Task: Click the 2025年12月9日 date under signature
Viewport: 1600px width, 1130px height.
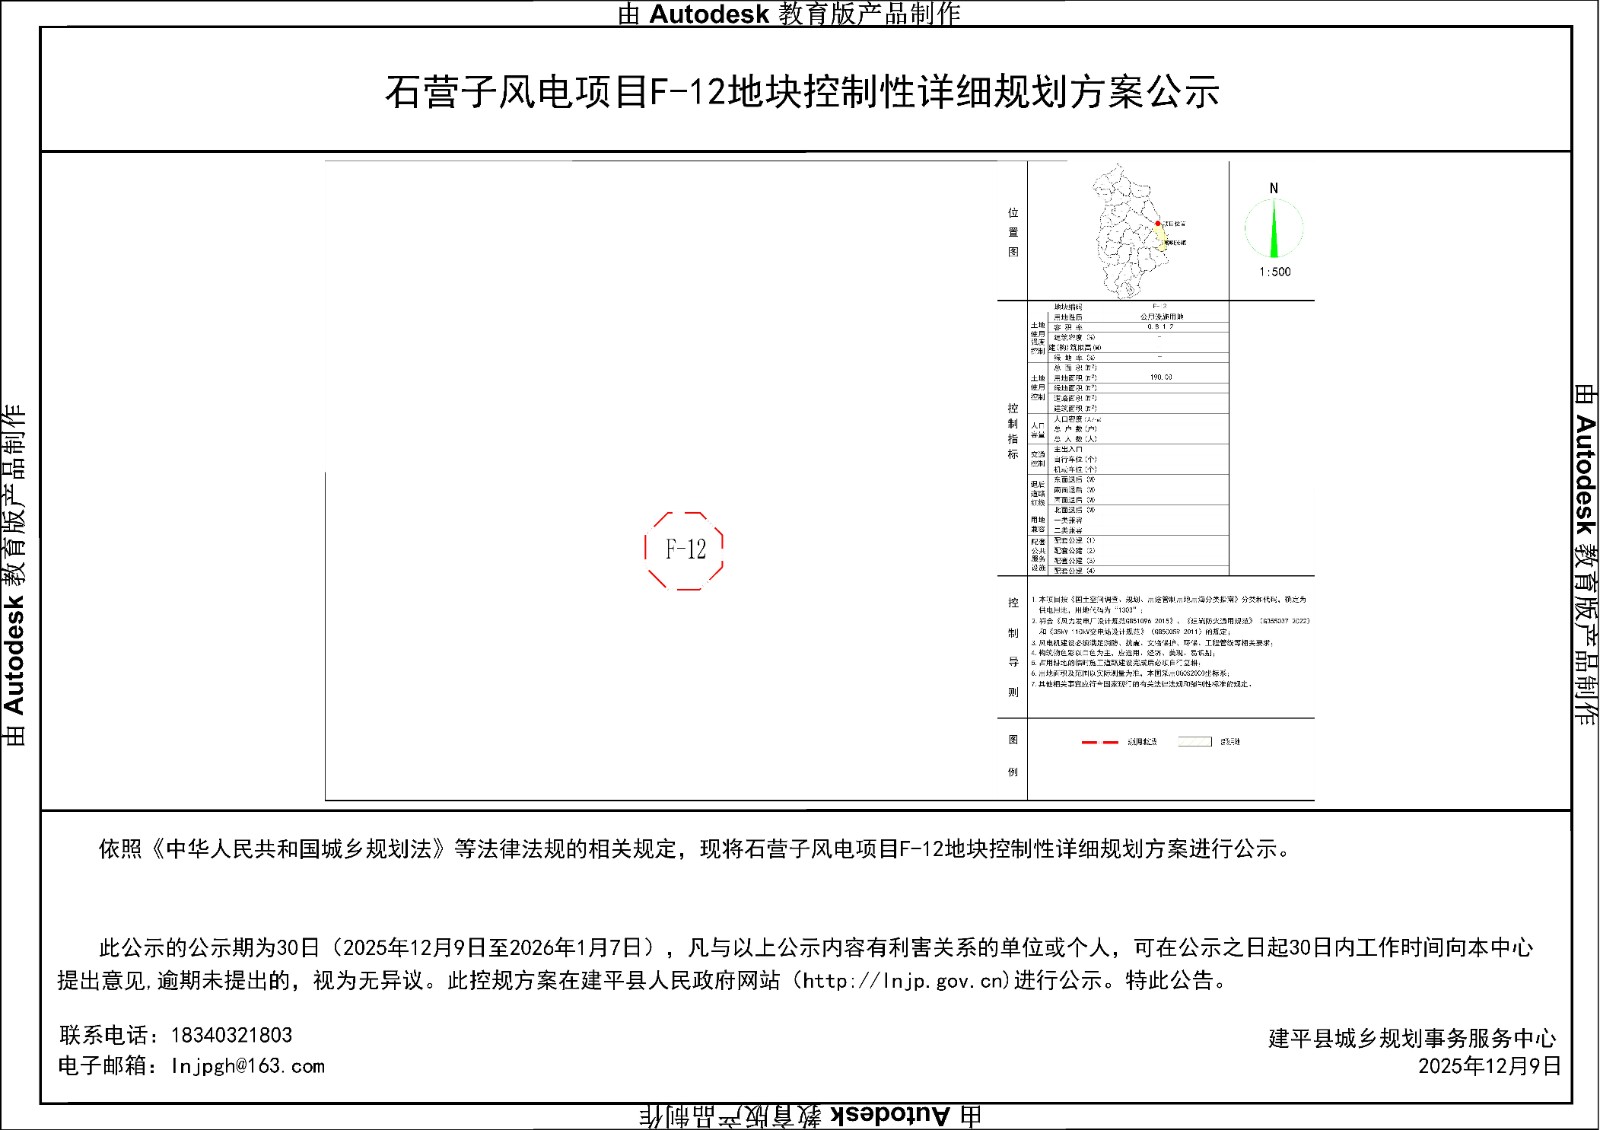Action: [1489, 1066]
